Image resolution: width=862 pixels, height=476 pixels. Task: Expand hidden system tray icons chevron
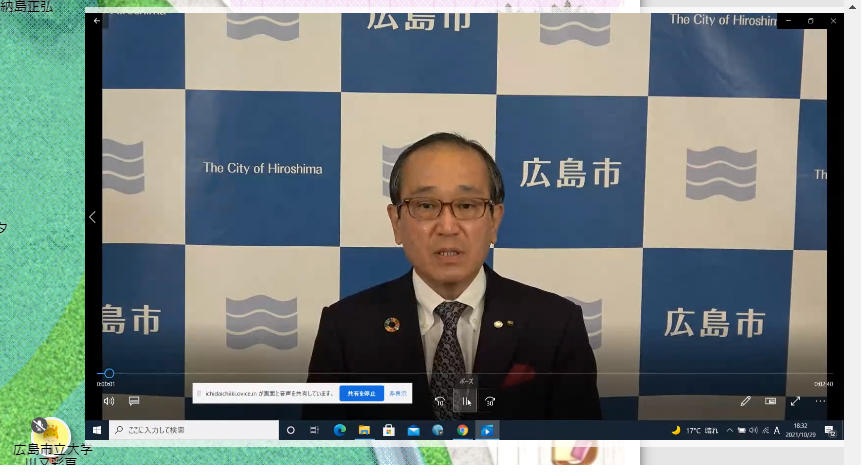point(730,430)
